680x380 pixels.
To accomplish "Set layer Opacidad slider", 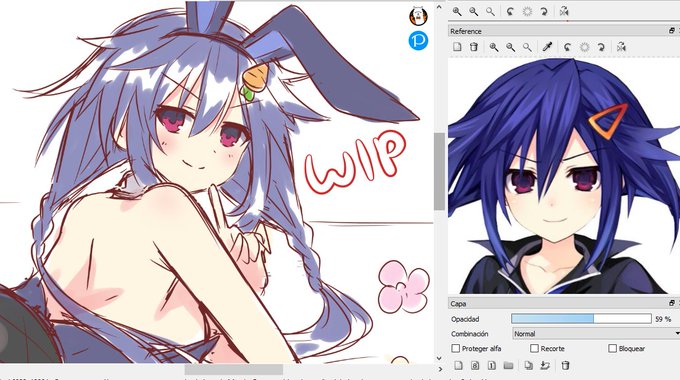I will click(x=581, y=319).
